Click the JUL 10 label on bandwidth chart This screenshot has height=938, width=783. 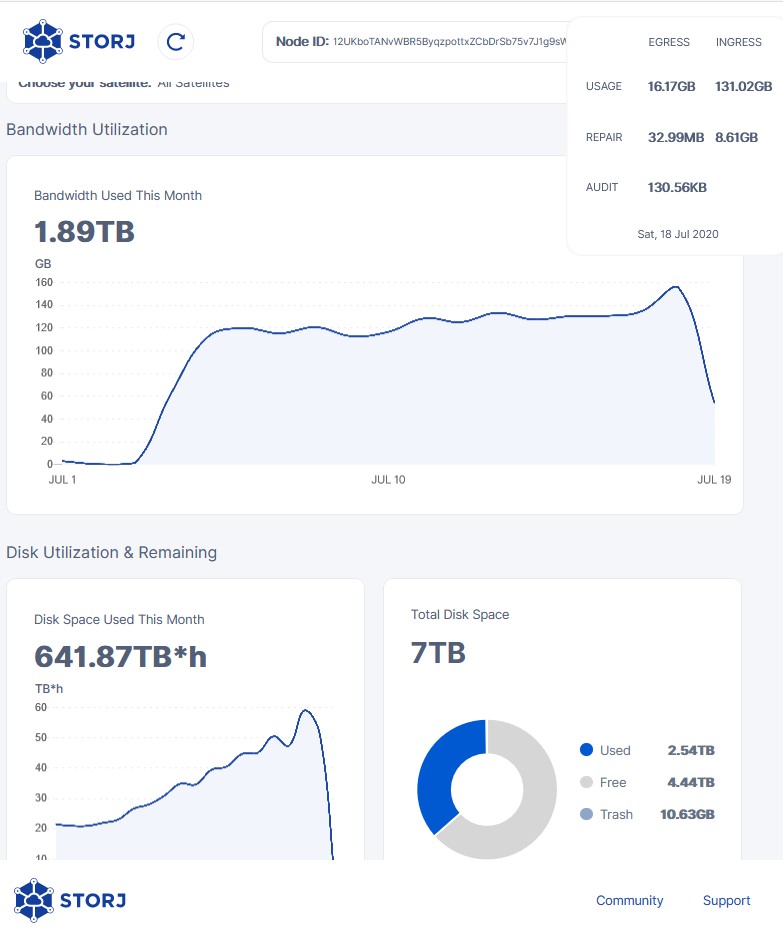pyautogui.click(x=388, y=480)
